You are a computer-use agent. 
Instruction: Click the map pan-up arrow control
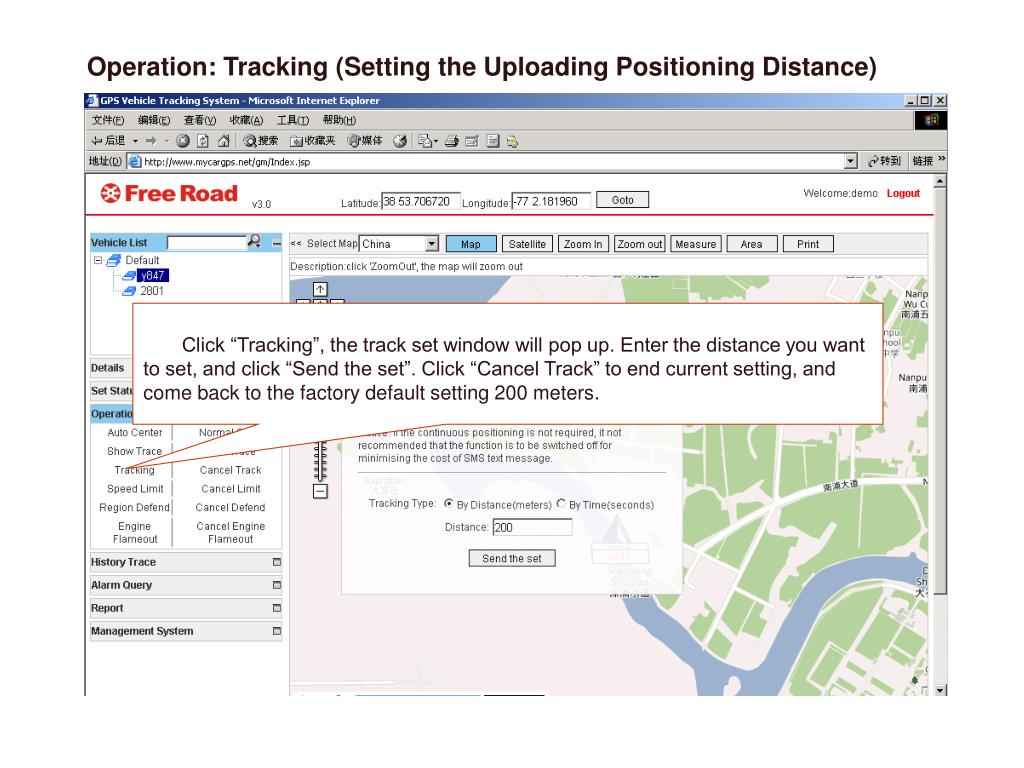pos(320,289)
